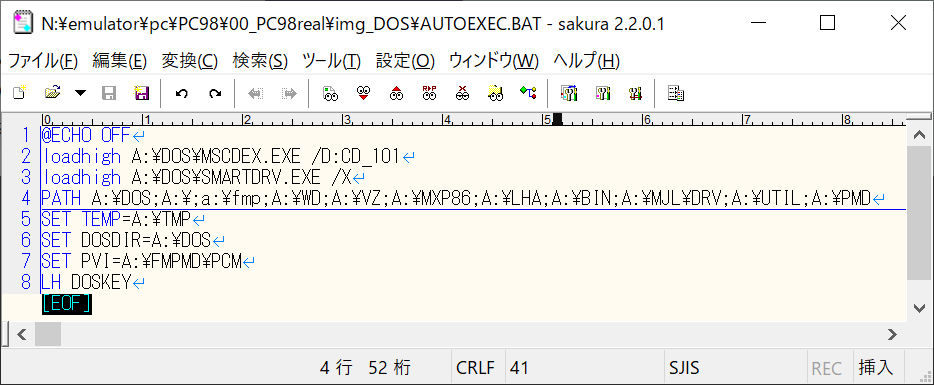The width and height of the screenshot is (934, 385).
Task: Open the 変換(C) menu
Action: [189, 60]
